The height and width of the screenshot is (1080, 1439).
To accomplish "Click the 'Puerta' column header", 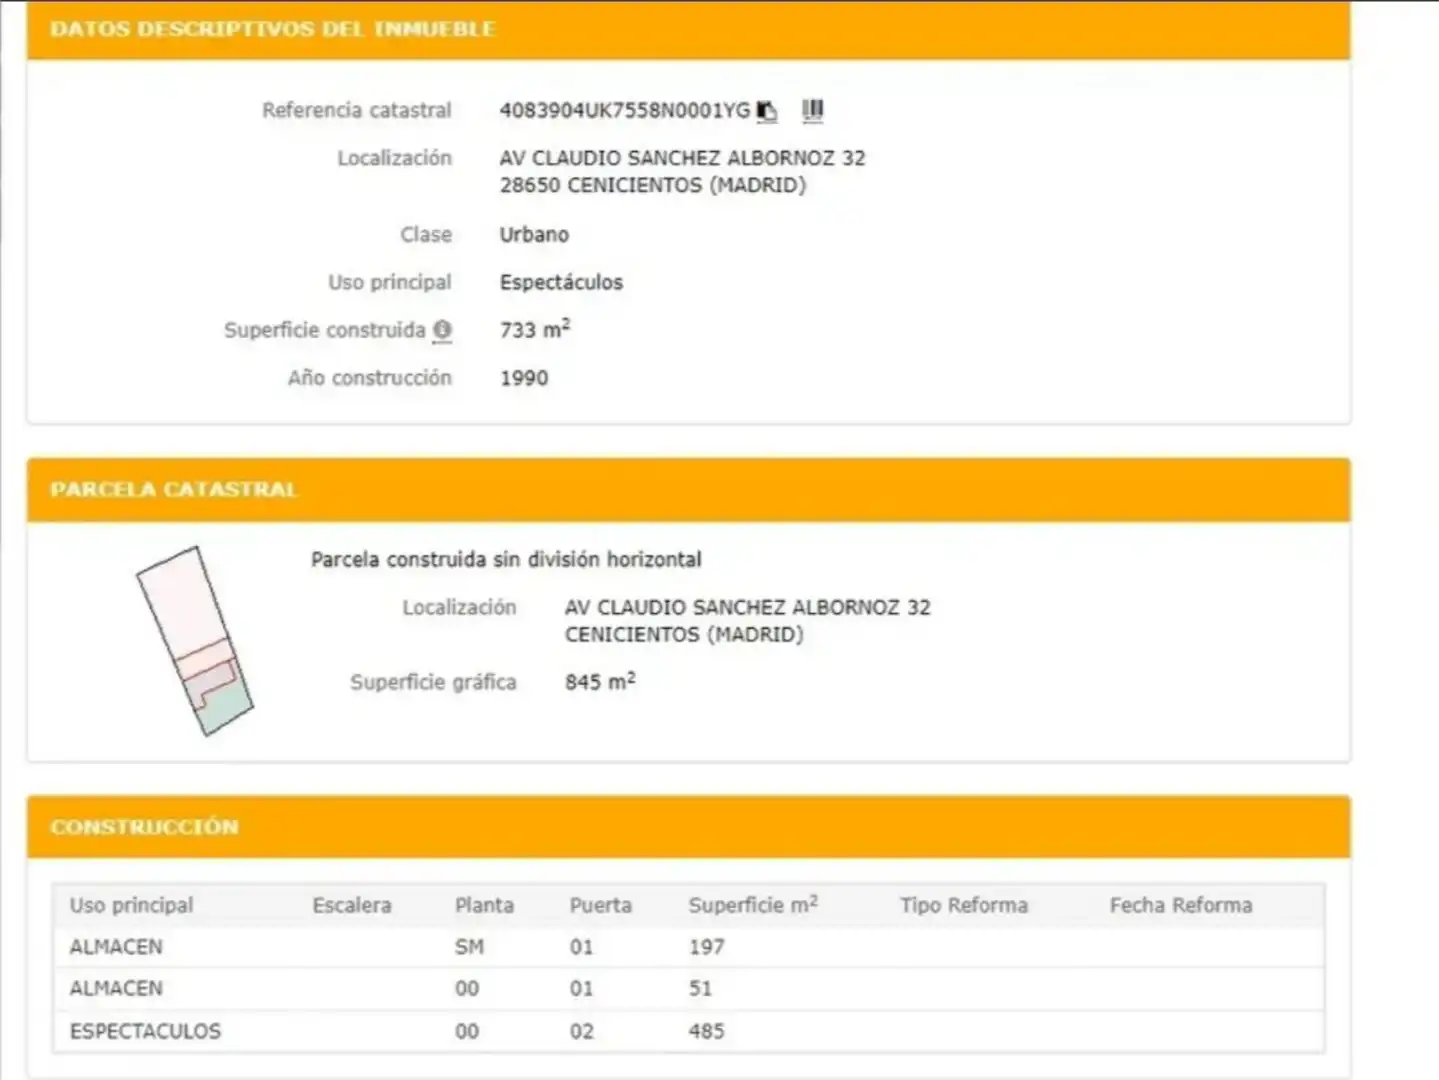I will point(601,905).
